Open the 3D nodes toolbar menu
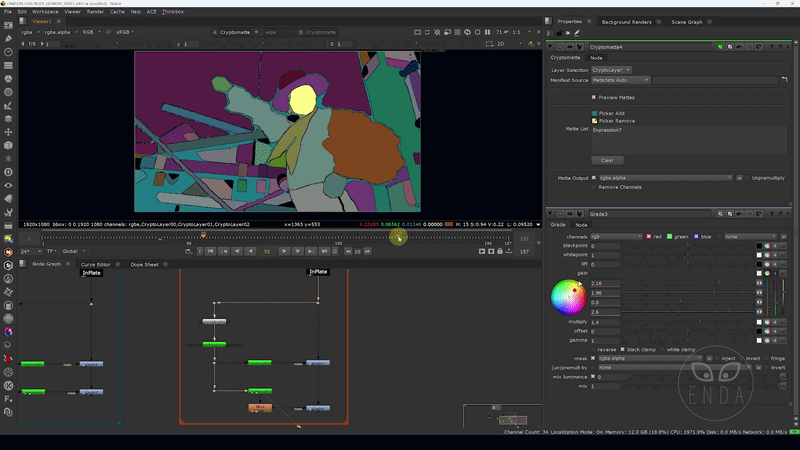This screenshot has height=450, width=800. [8, 145]
